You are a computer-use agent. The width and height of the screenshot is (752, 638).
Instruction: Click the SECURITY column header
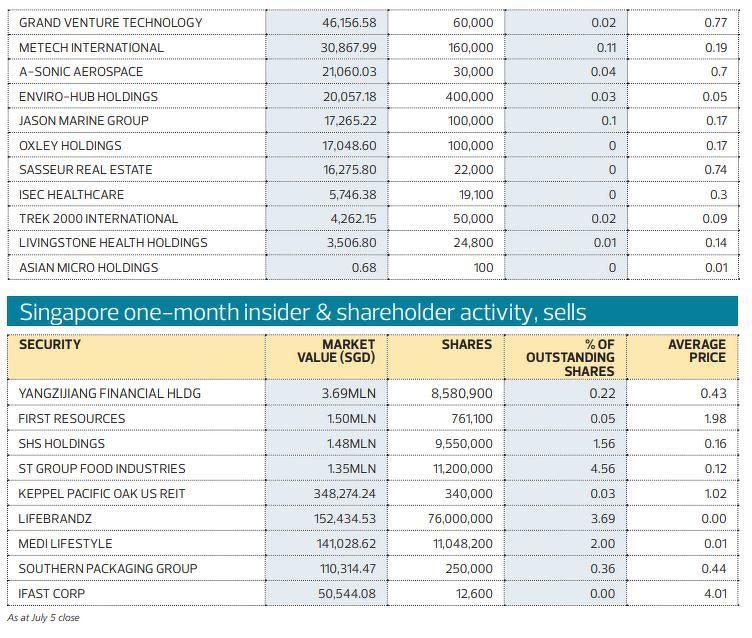coord(50,345)
